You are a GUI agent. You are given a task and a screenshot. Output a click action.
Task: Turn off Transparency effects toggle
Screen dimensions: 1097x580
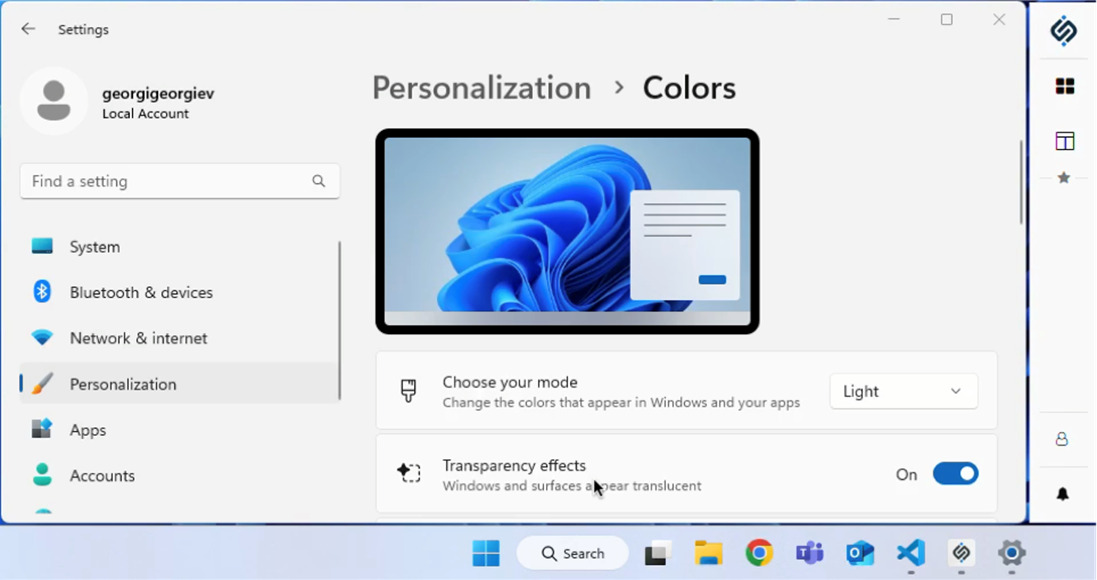tap(956, 474)
